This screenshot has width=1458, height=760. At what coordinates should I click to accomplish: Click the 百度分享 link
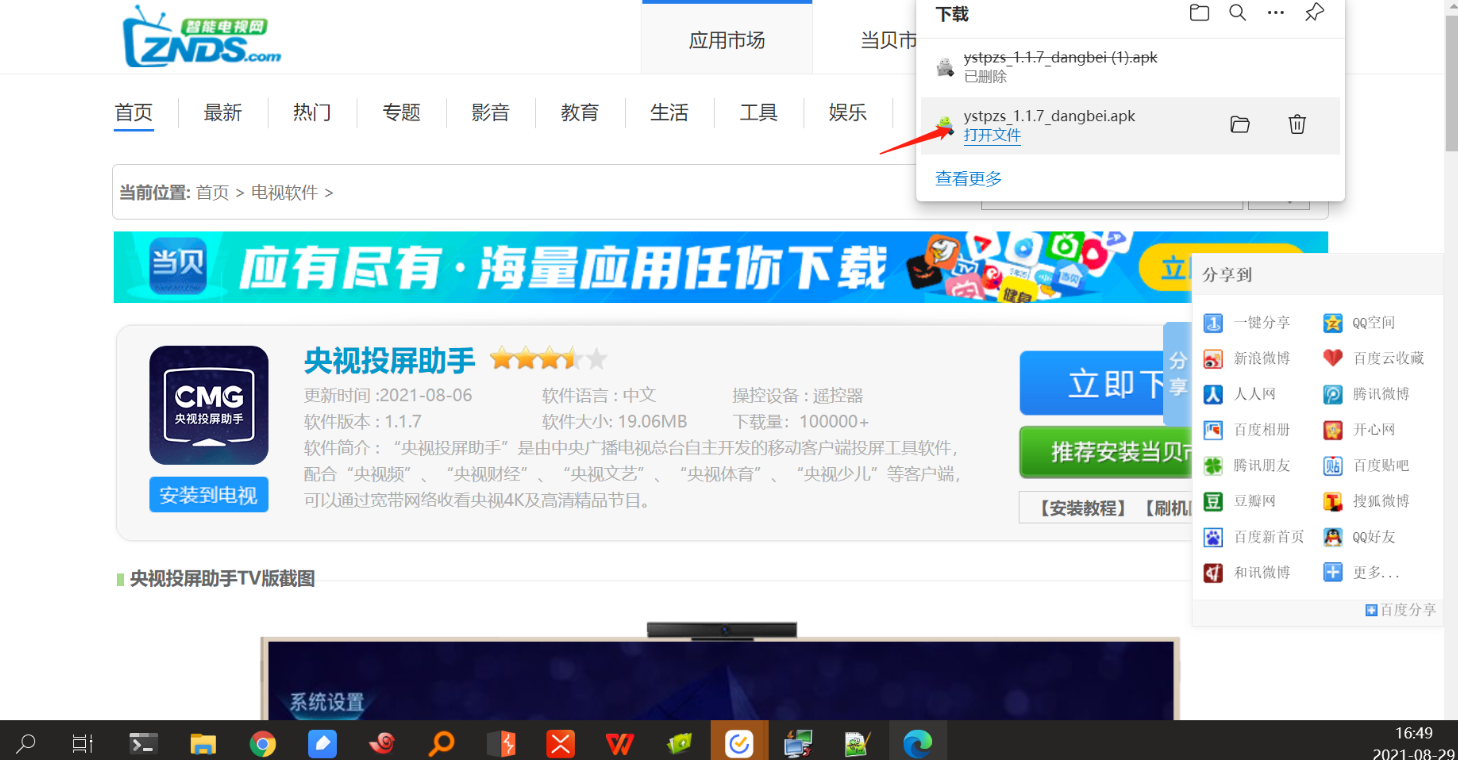pos(1401,610)
